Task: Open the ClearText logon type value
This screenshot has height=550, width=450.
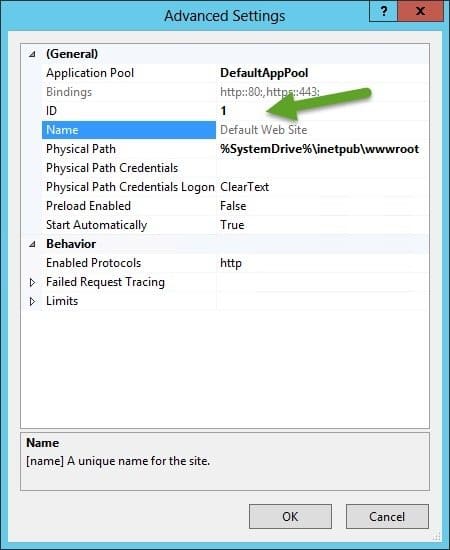Action: [x=323, y=187]
